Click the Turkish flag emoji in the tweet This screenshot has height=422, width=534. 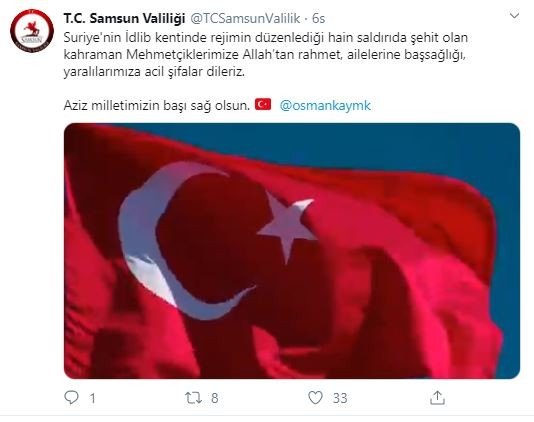tap(263, 104)
